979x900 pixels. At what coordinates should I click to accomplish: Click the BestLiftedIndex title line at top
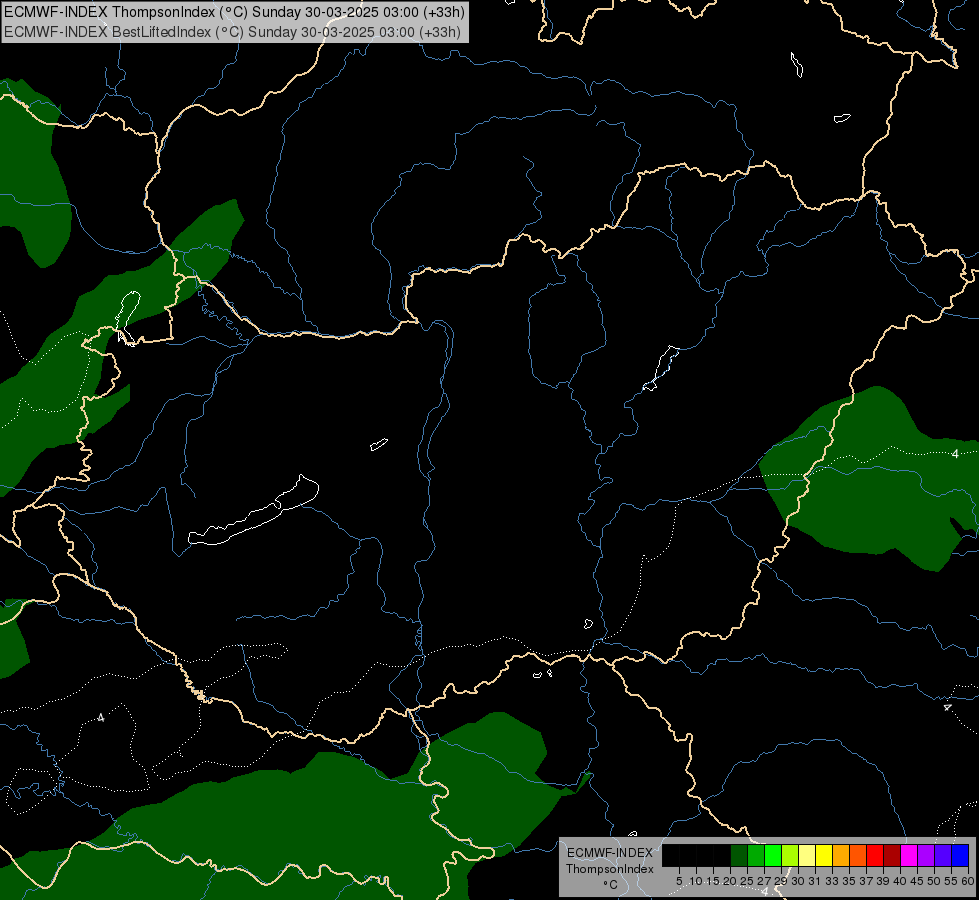point(232,32)
